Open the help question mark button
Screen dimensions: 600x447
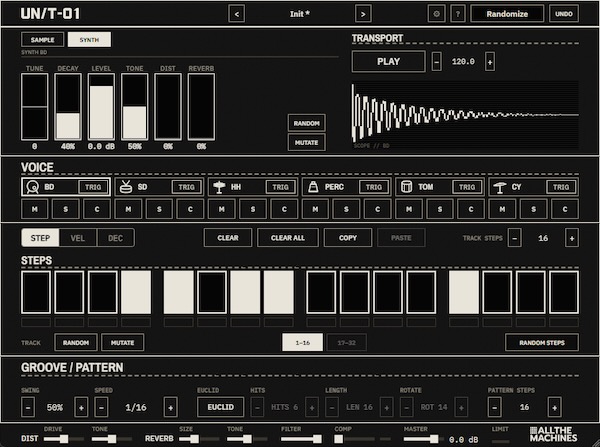click(458, 14)
